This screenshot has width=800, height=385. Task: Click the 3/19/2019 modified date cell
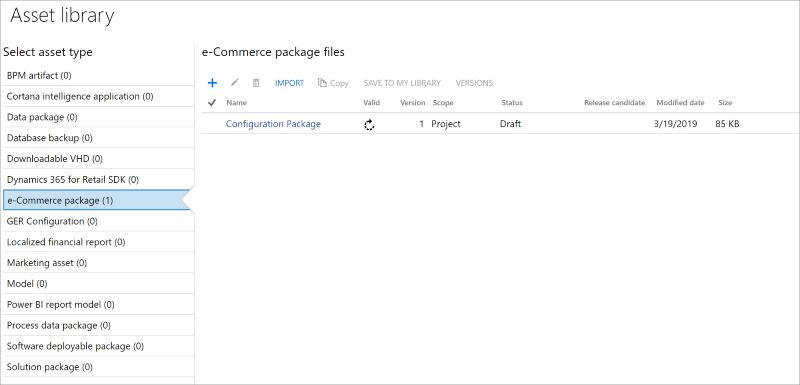tap(676, 123)
